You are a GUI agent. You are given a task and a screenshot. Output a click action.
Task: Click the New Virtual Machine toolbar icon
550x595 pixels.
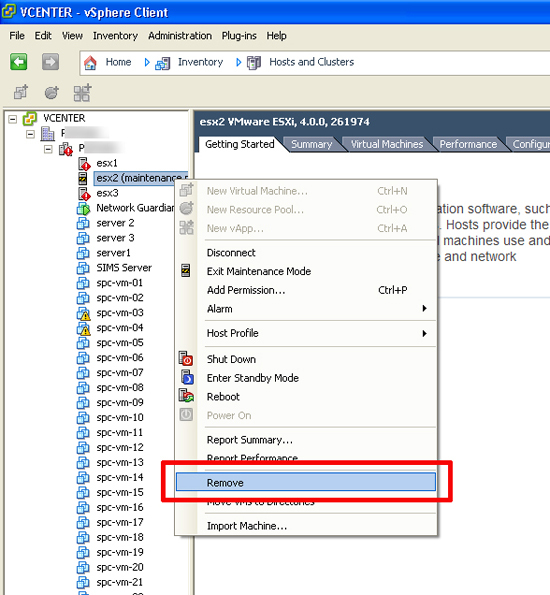pos(21,92)
